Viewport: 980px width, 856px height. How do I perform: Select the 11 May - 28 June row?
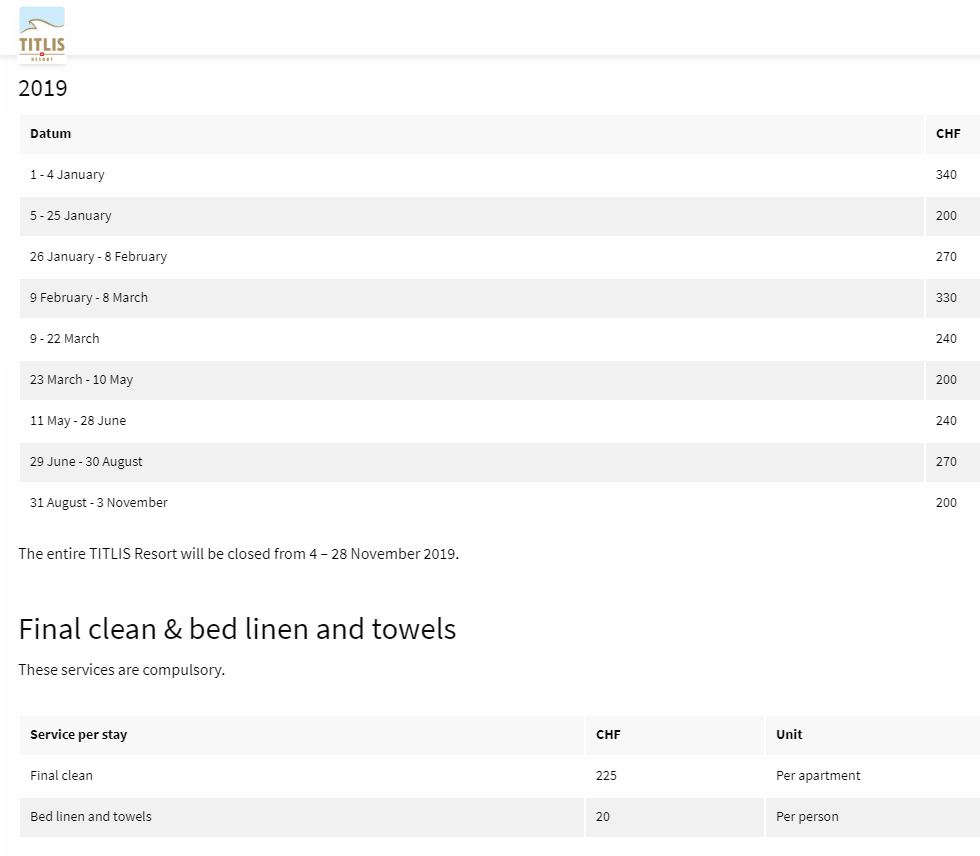click(78, 421)
